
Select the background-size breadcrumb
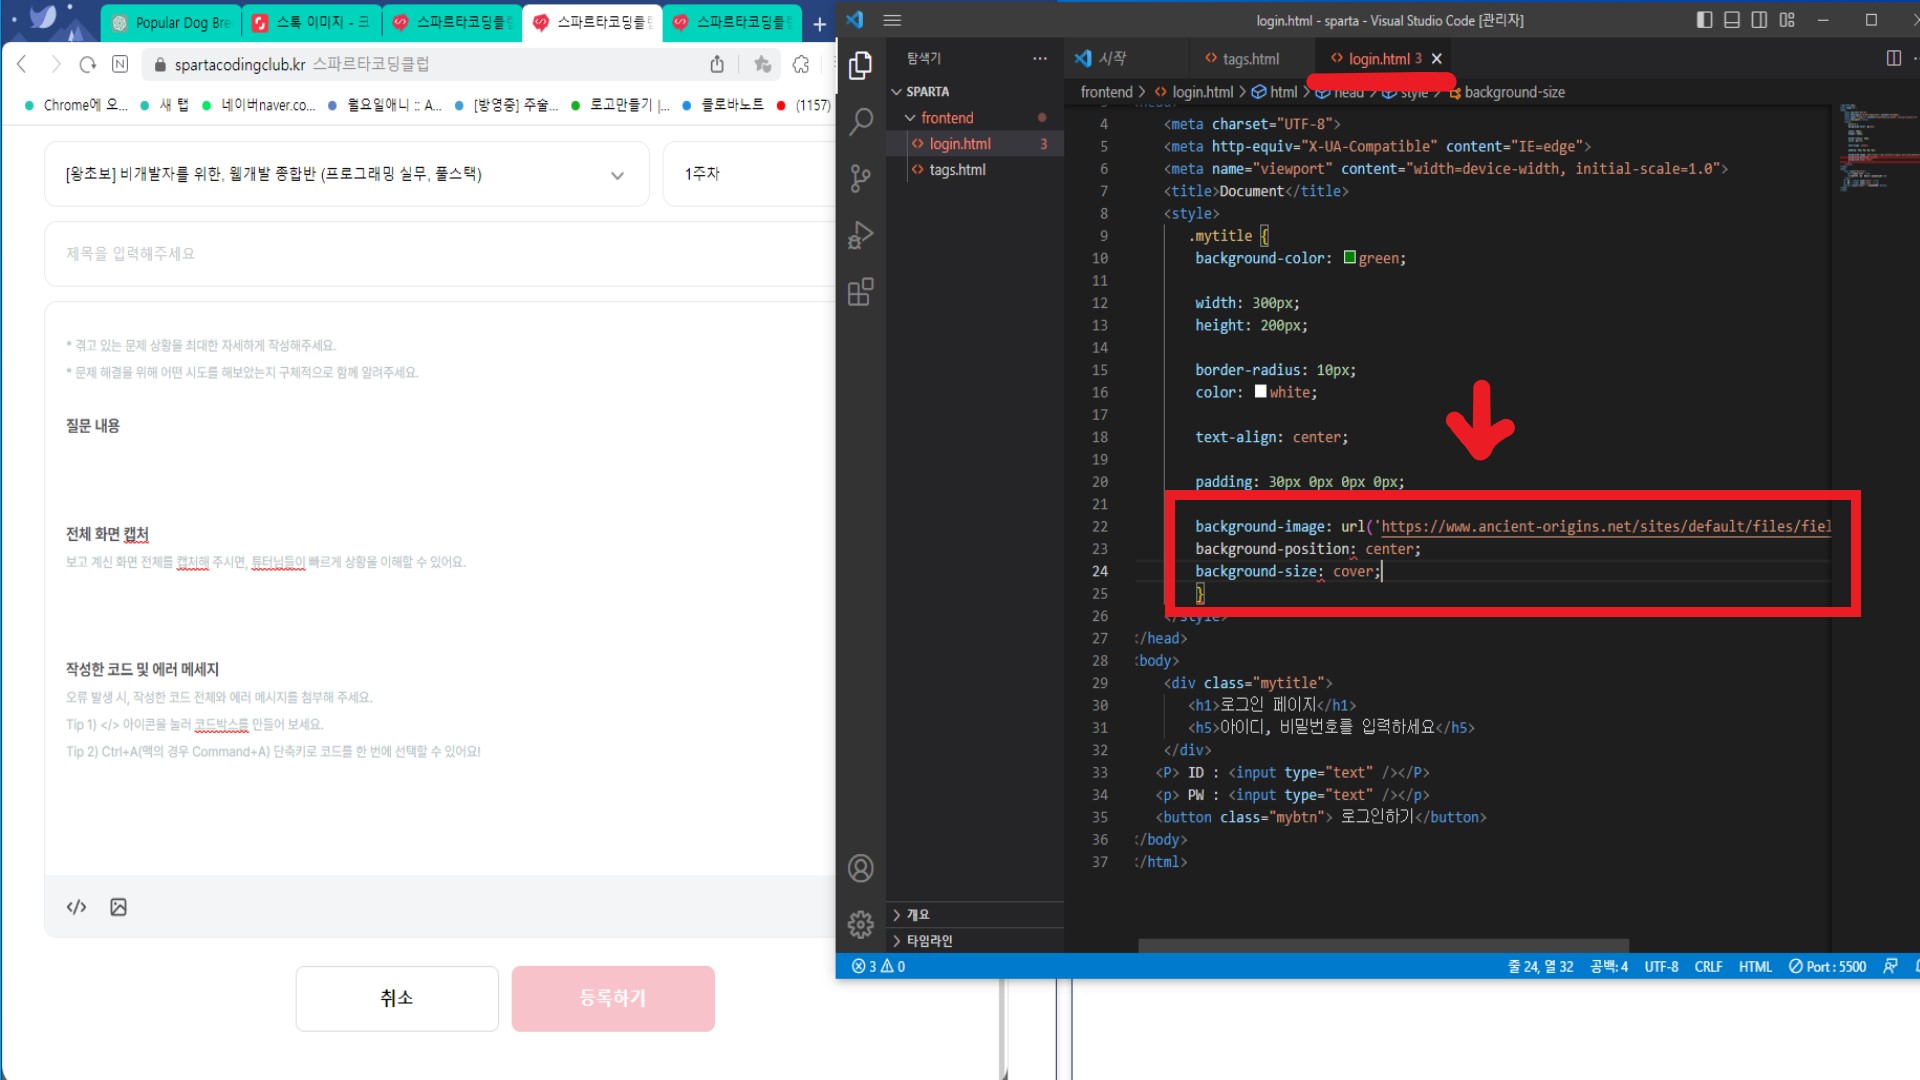pos(1507,92)
